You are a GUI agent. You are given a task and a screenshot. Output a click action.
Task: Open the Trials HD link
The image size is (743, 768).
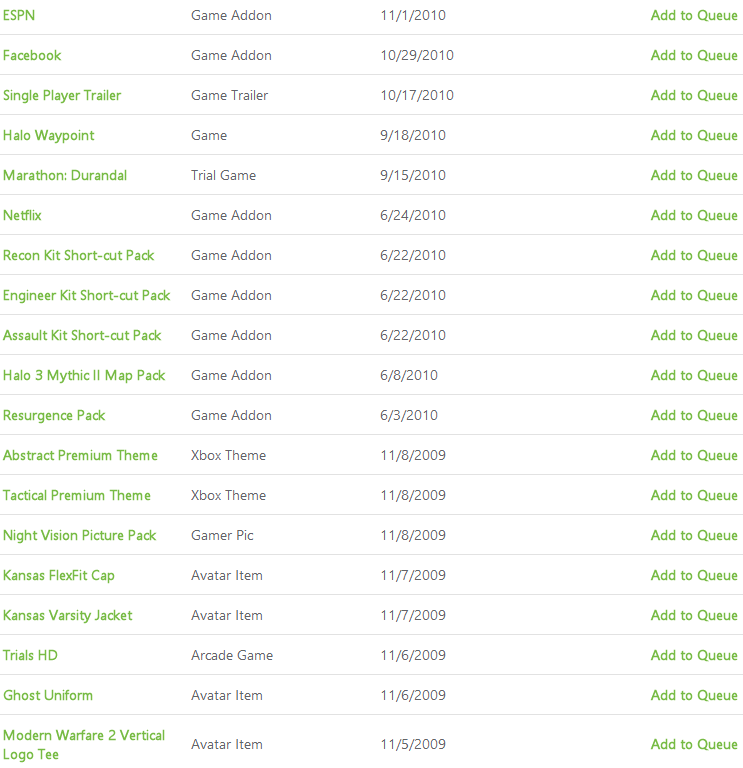click(x=30, y=655)
